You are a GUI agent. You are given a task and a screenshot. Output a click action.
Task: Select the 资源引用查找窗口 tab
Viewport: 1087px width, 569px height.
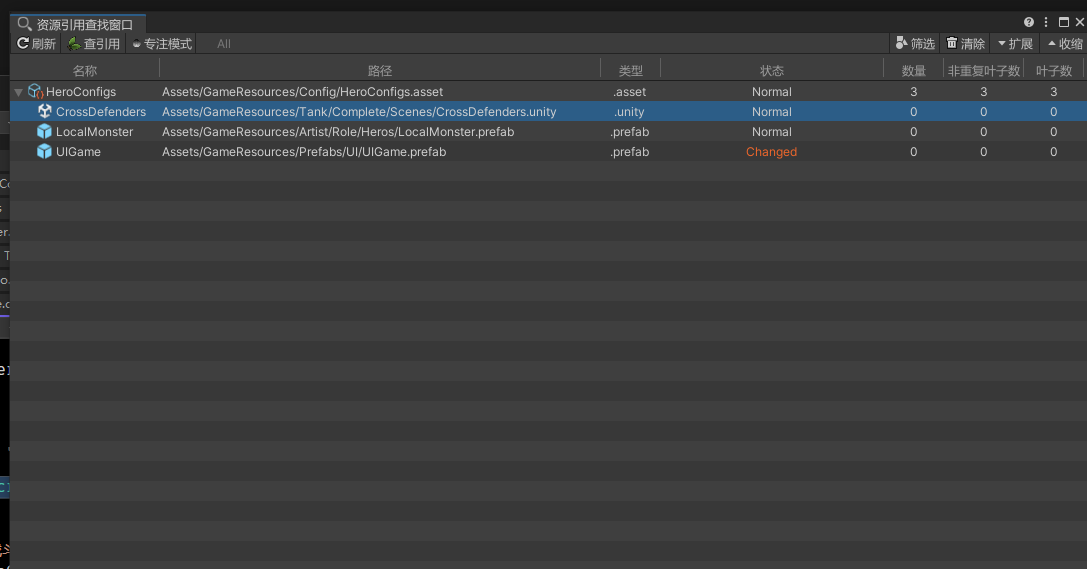click(76, 24)
